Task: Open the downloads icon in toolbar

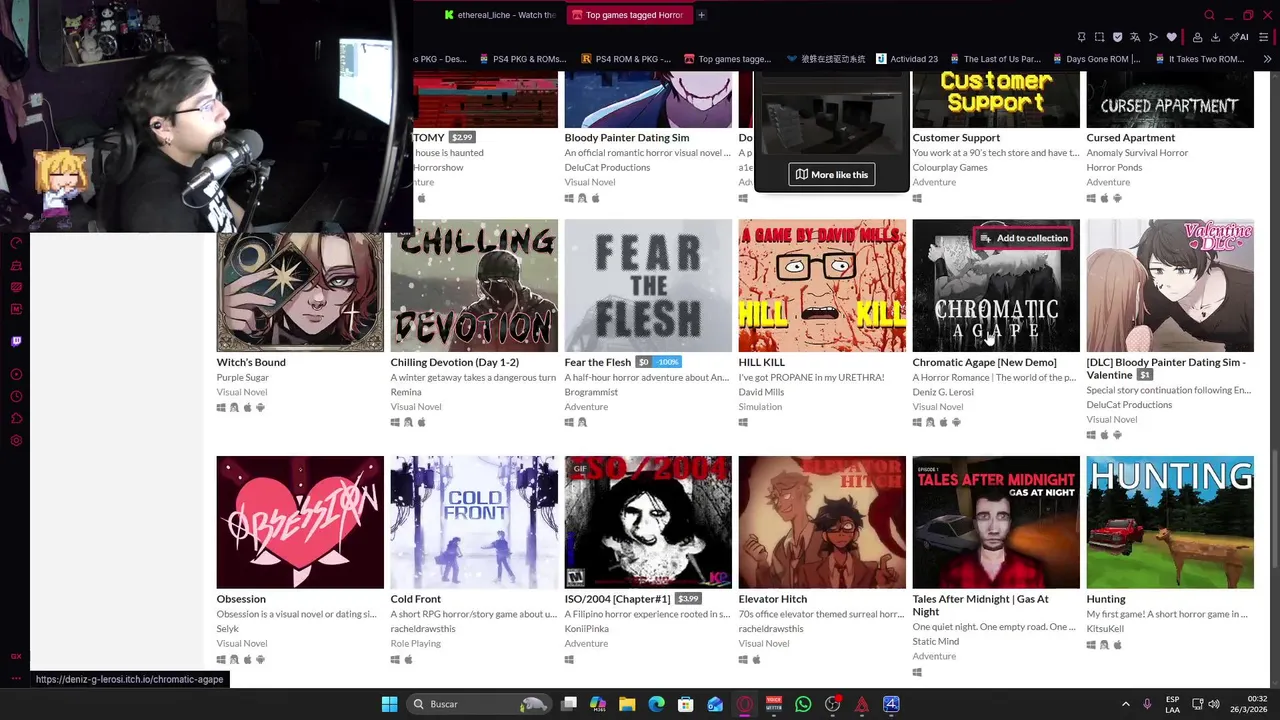Action: coord(1215,37)
